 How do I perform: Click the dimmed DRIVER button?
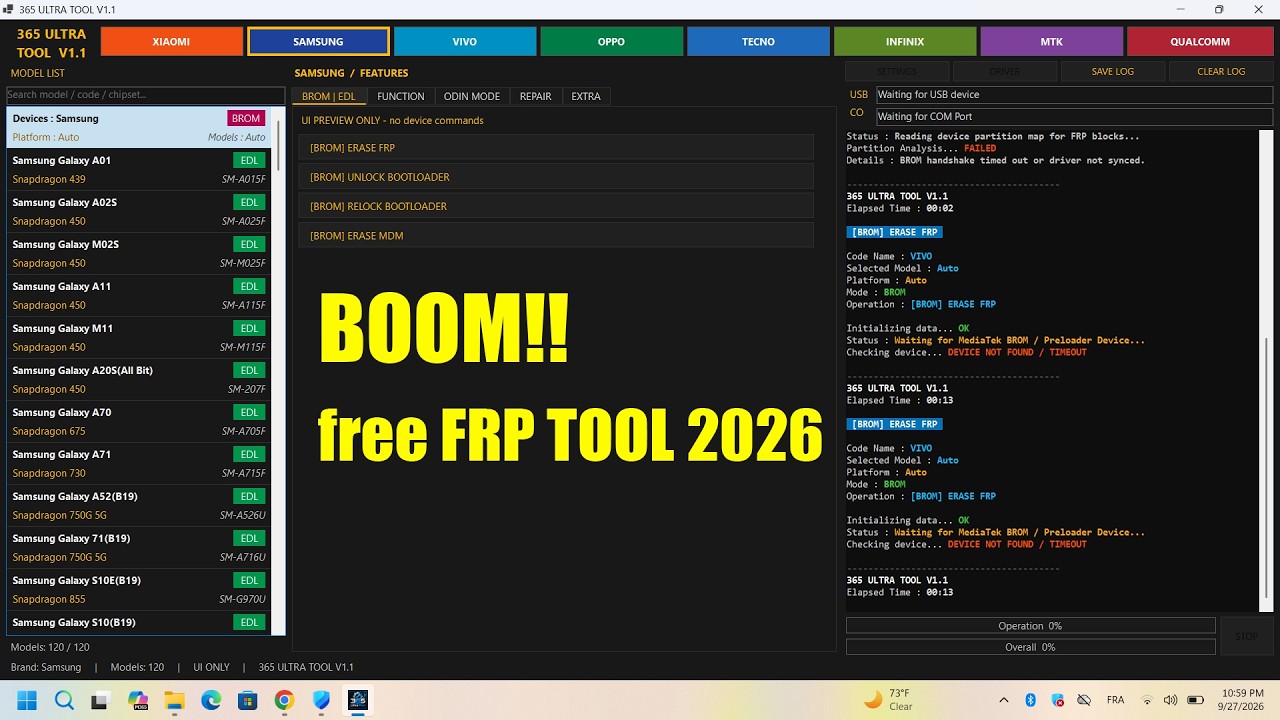pyautogui.click(x=1005, y=72)
